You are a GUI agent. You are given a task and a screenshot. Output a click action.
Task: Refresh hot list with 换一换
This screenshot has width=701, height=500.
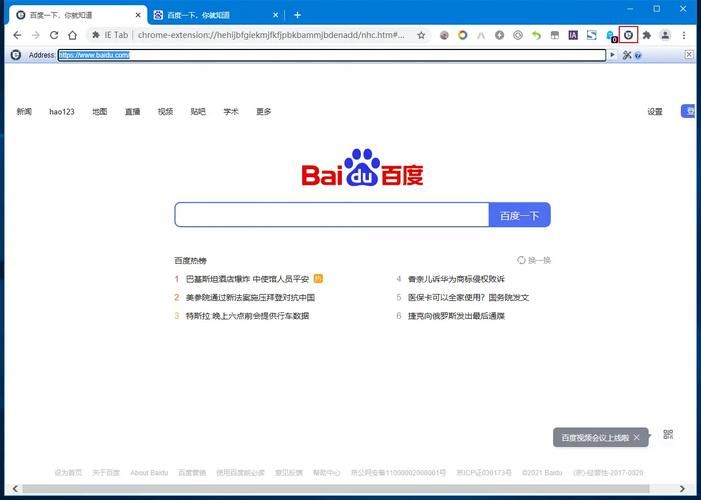click(x=534, y=260)
